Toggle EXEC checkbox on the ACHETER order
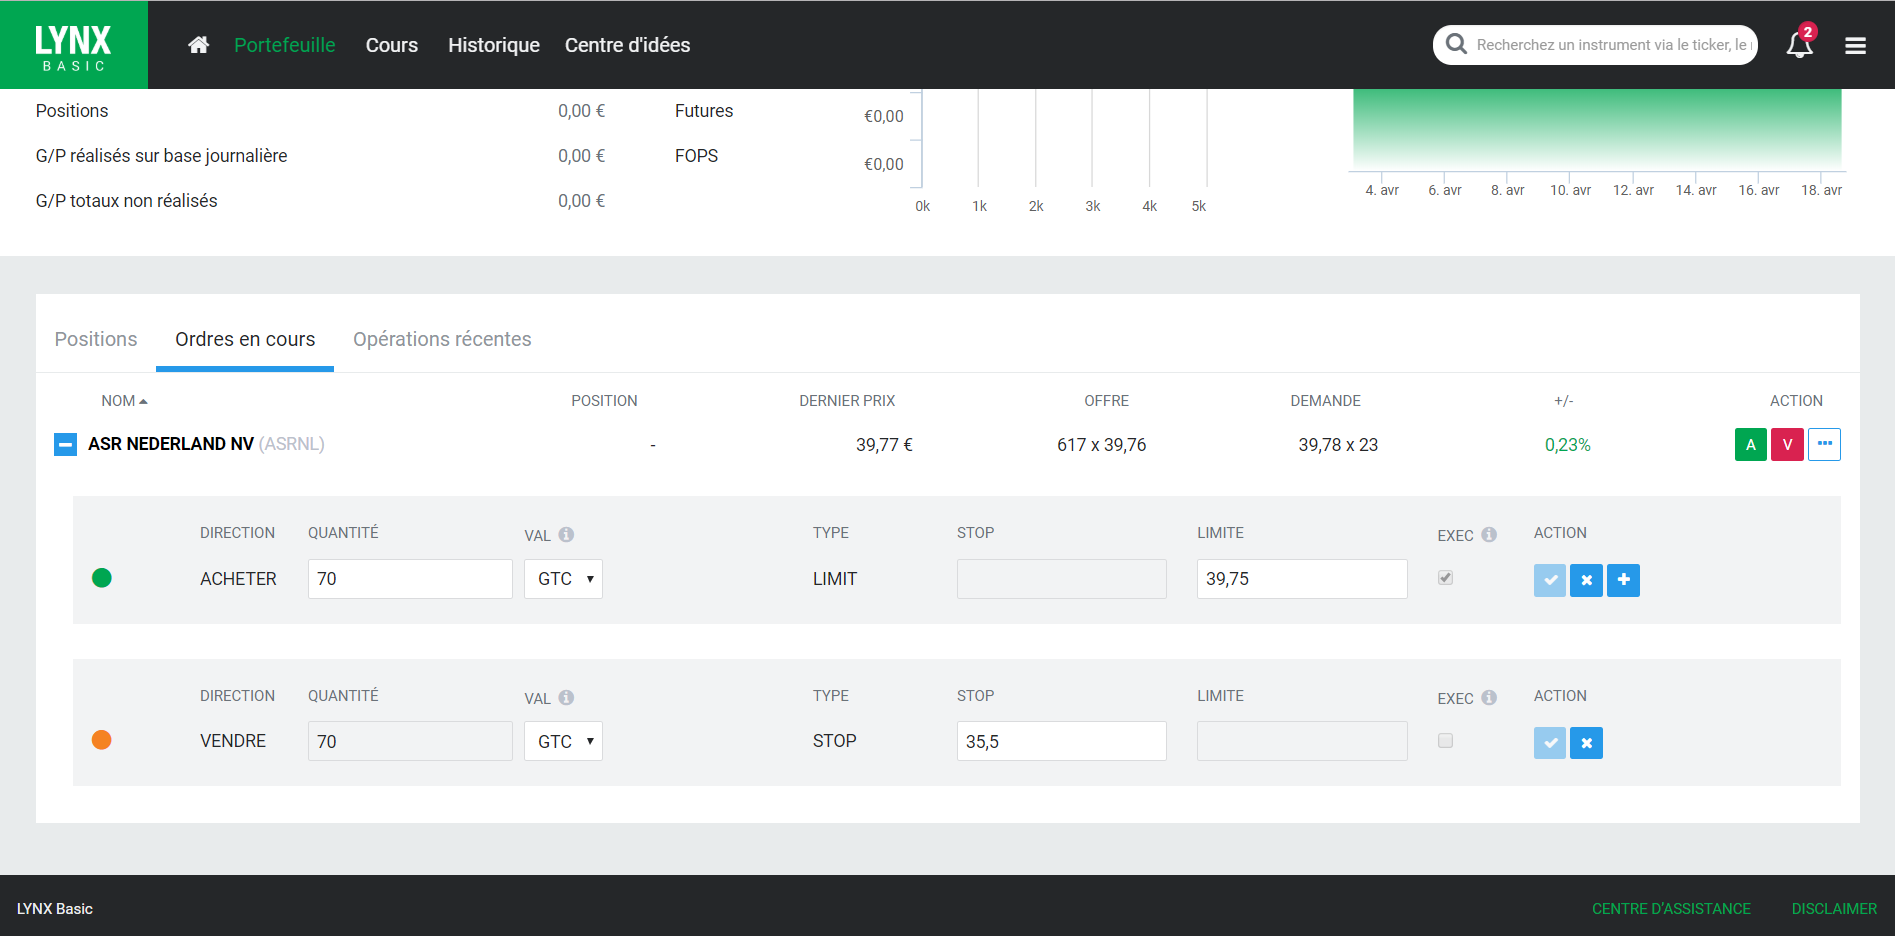This screenshot has height=936, width=1895. (1445, 578)
